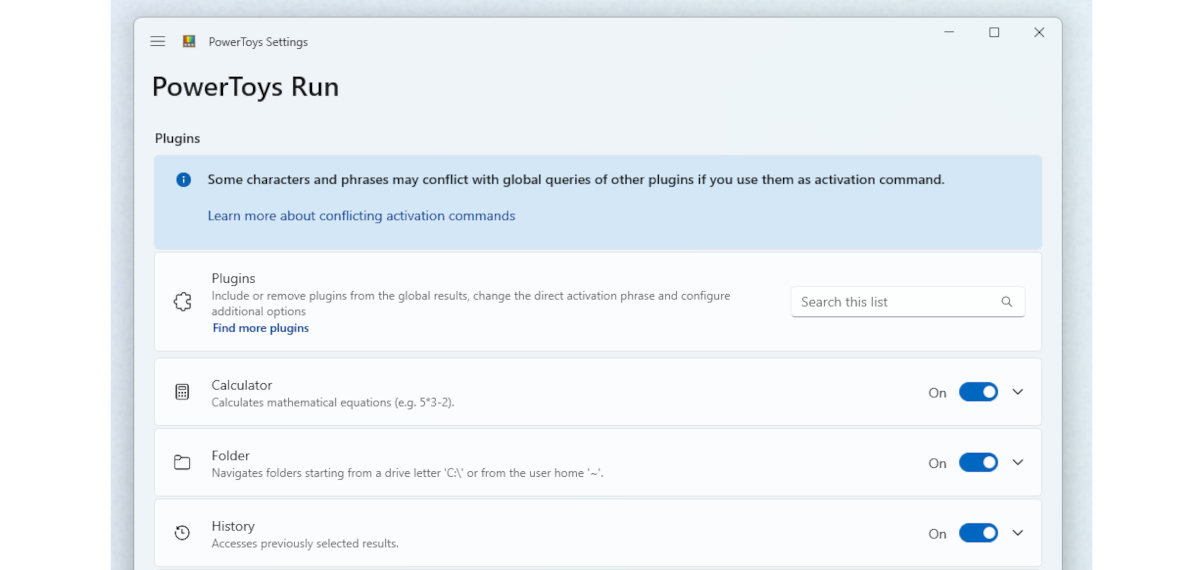This screenshot has width=1200, height=570.
Task: Open Learn more about conflicting activation commands
Action: pos(361,216)
